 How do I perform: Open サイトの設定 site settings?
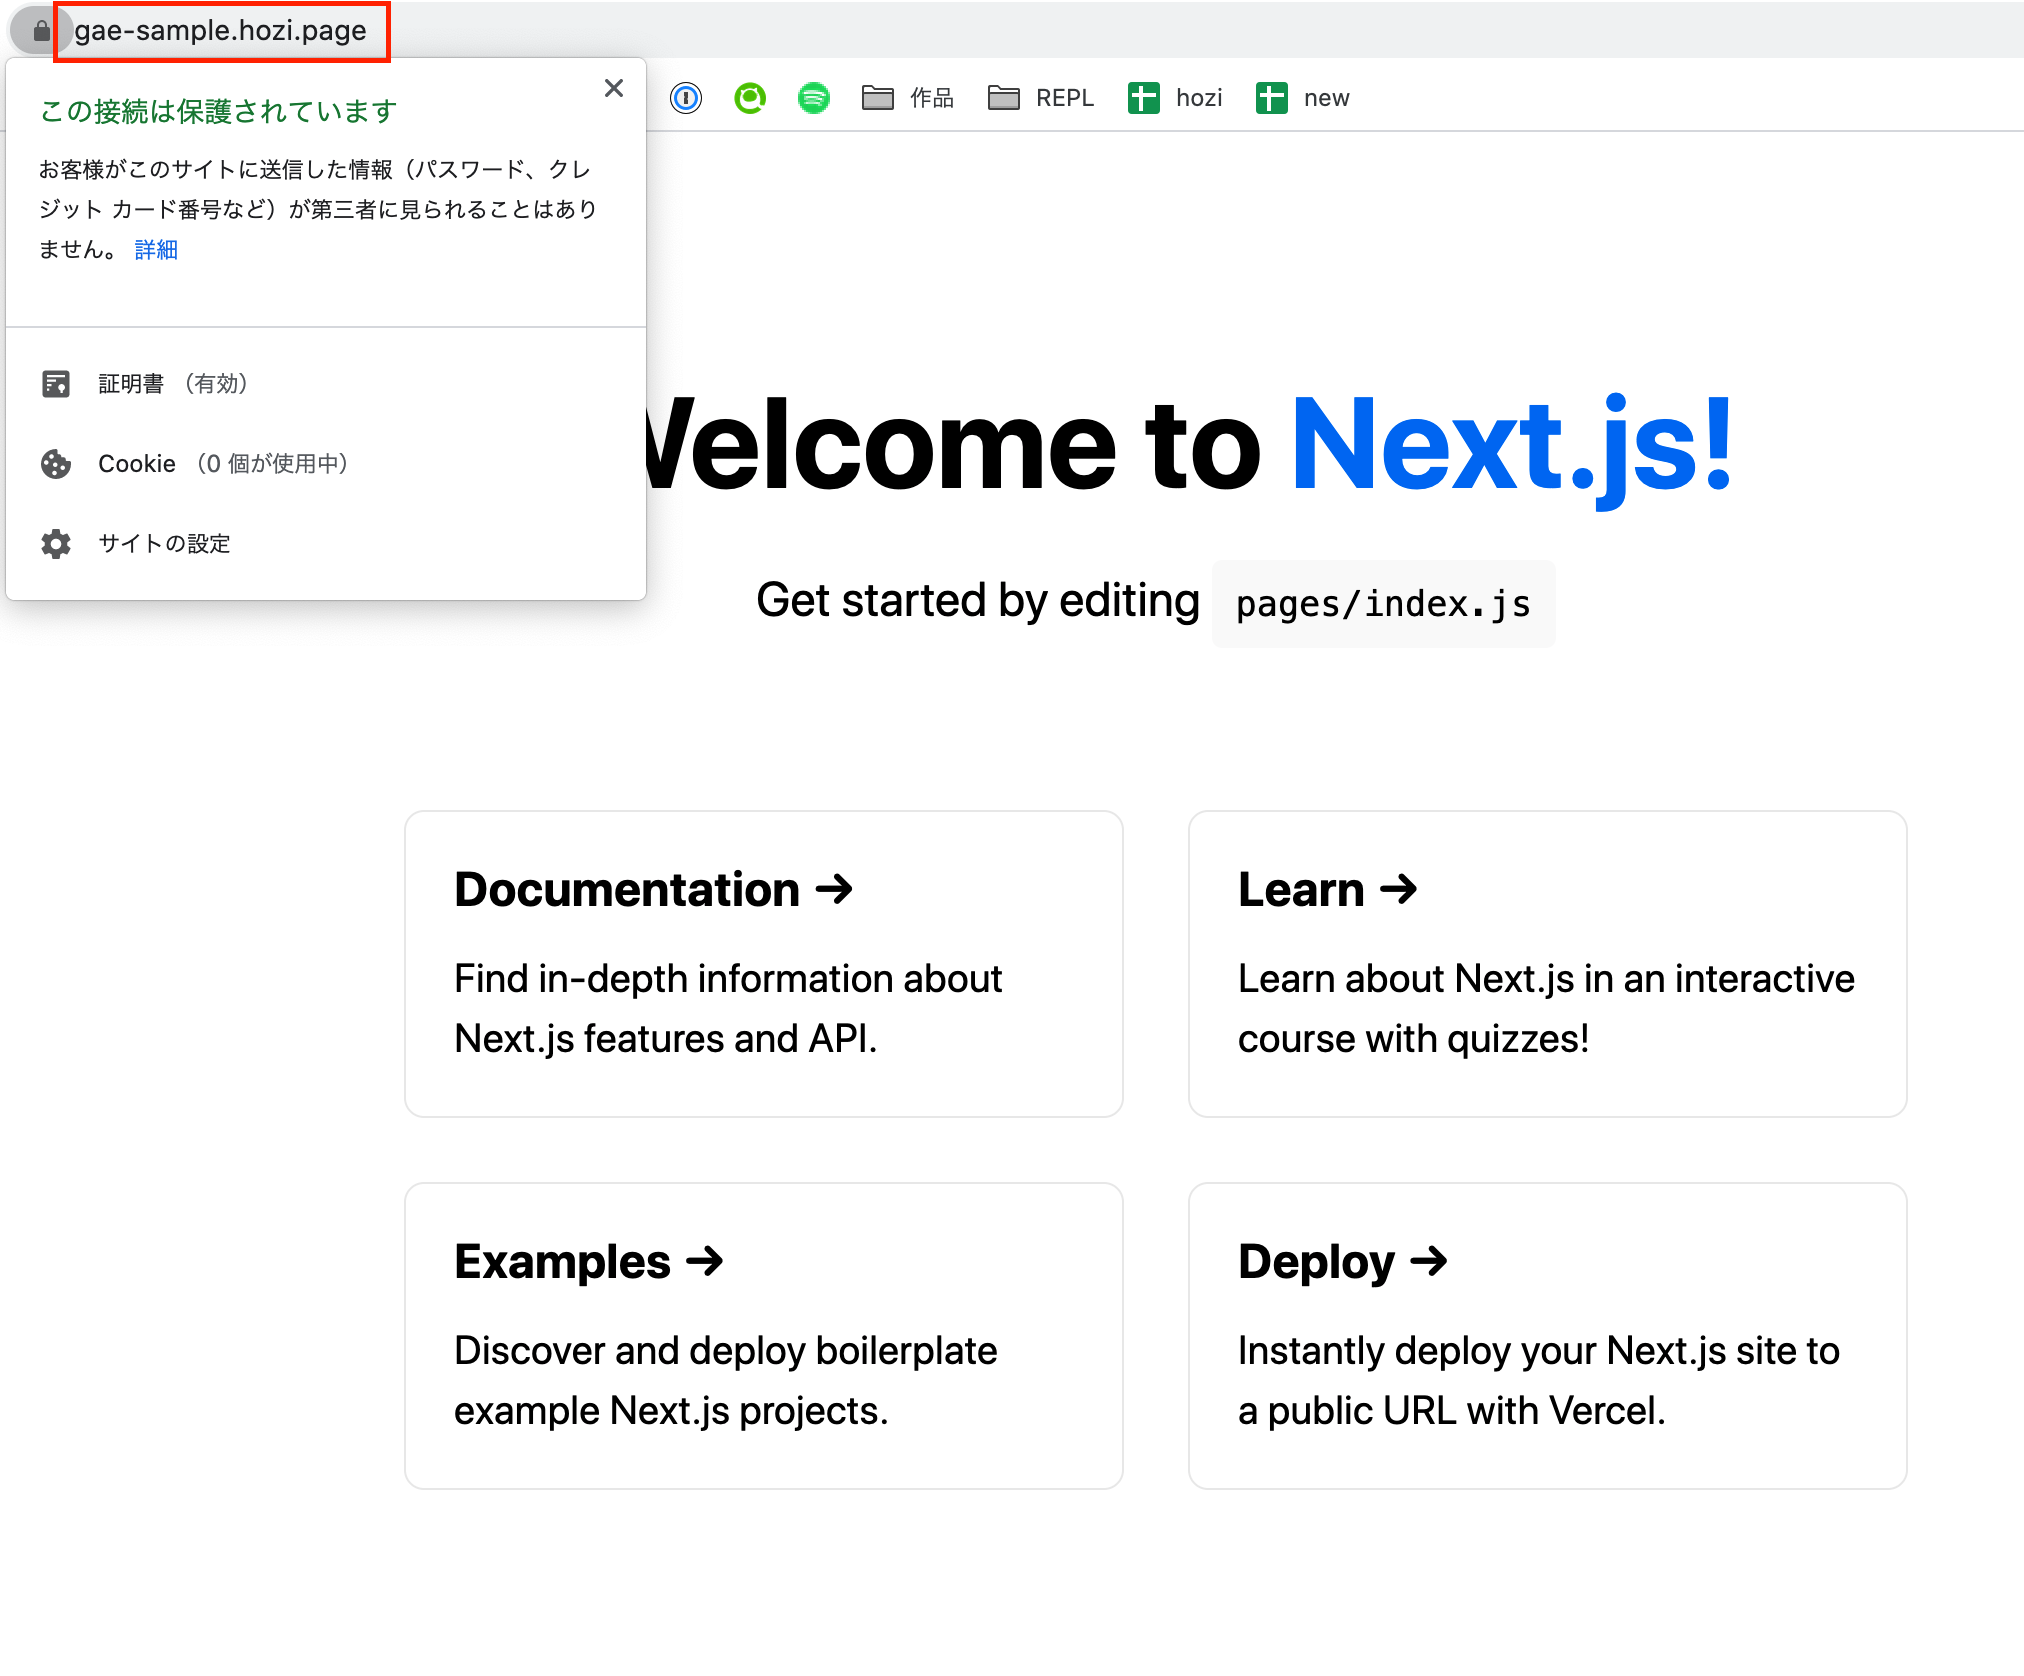coord(164,544)
